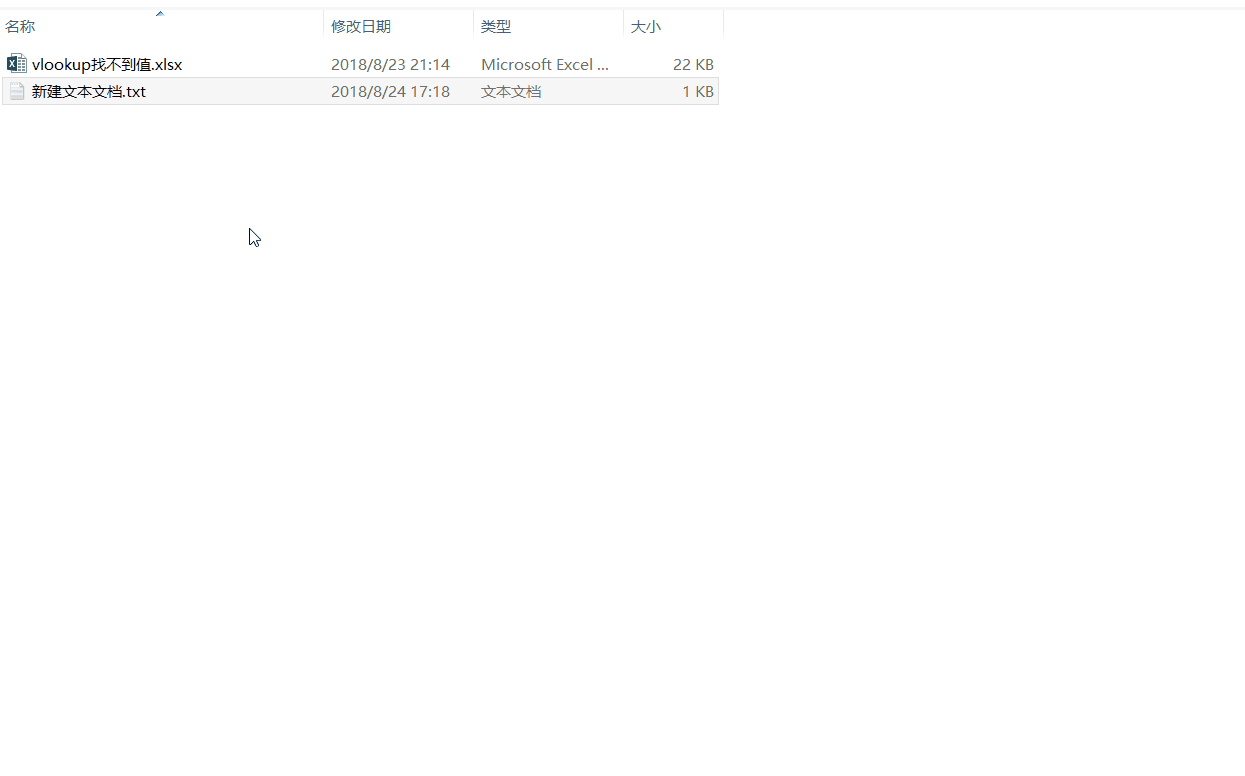Click the 文本文档 type cell
This screenshot has width=1245, height=776.
click(511, 91)
